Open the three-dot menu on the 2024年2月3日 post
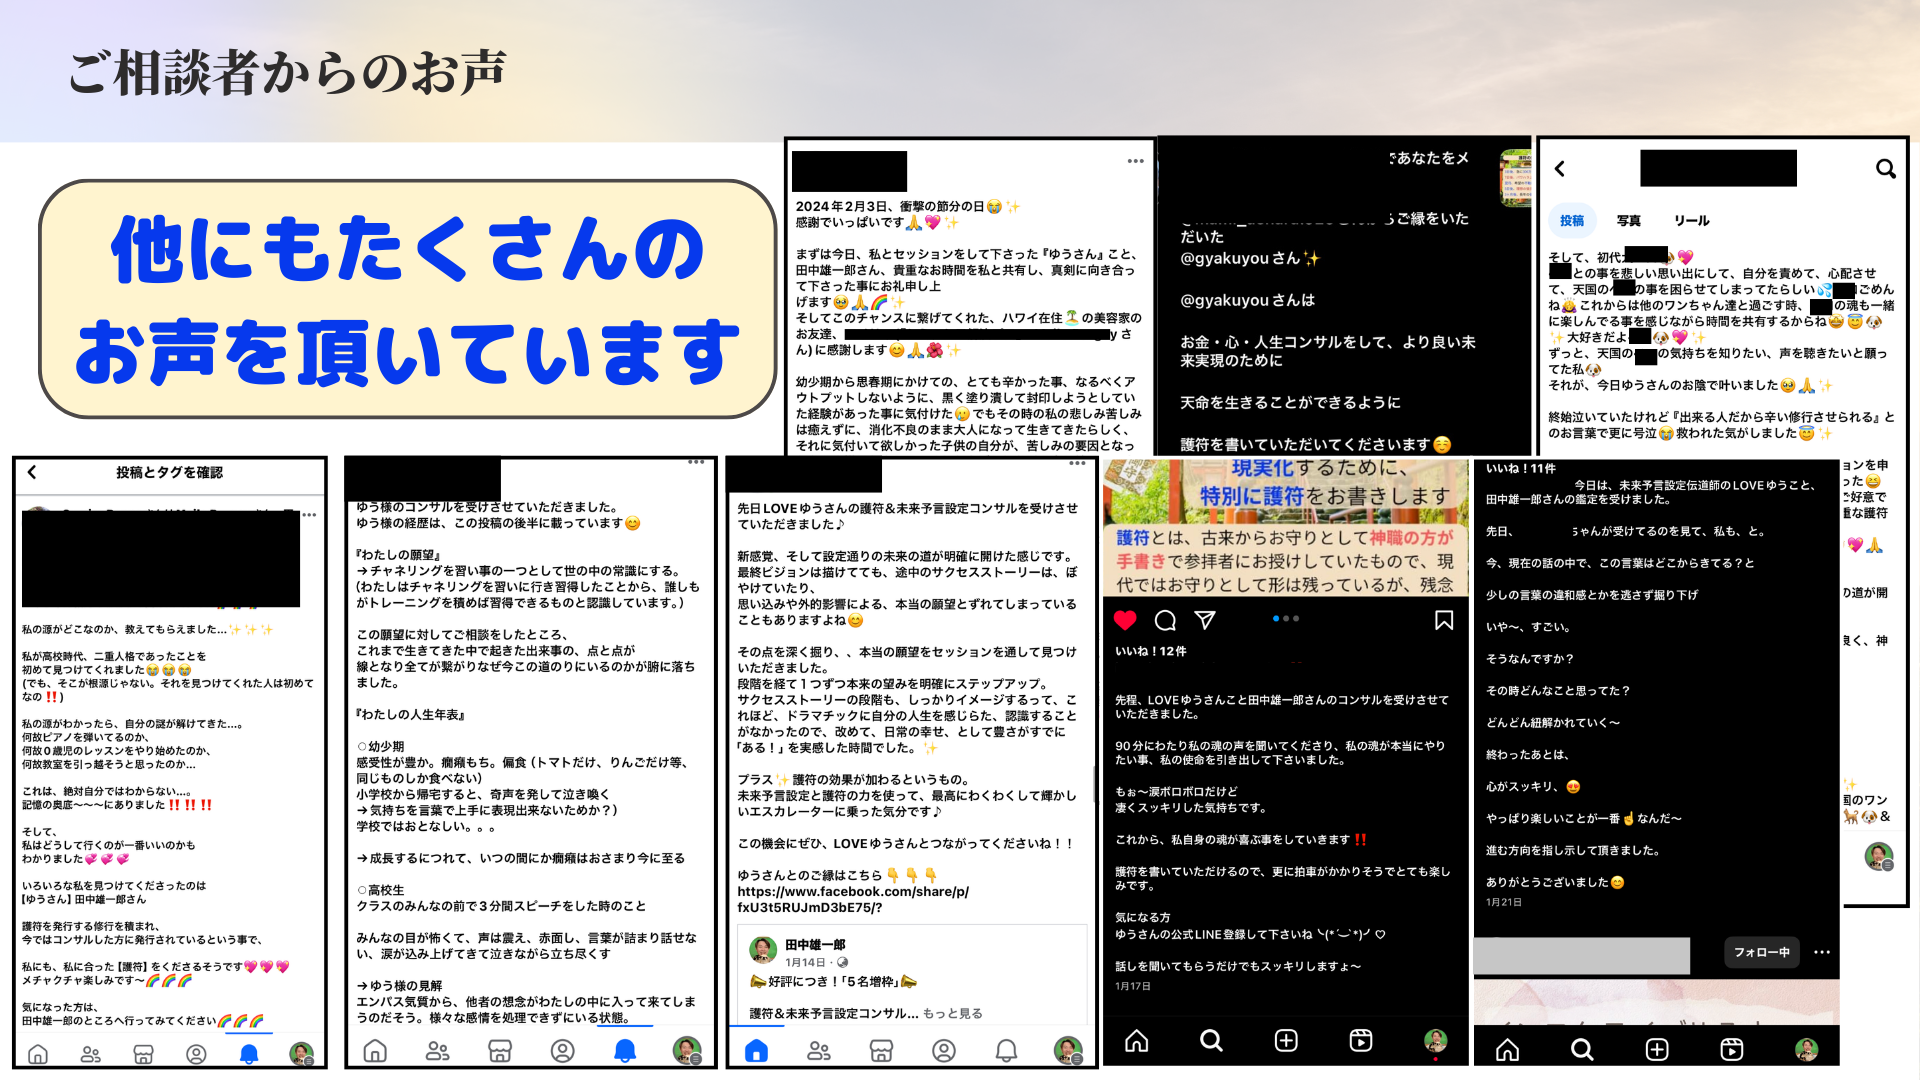Viewport: 1920px width, 1080px height. tap(1135, 161)
